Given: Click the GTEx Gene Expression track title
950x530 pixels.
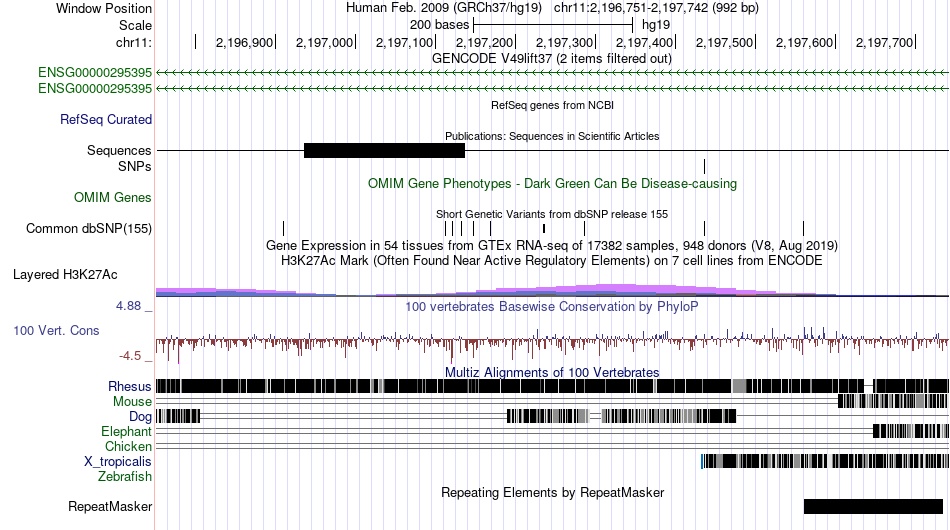Looking at the screenshot, I should [x=552, y=245].
